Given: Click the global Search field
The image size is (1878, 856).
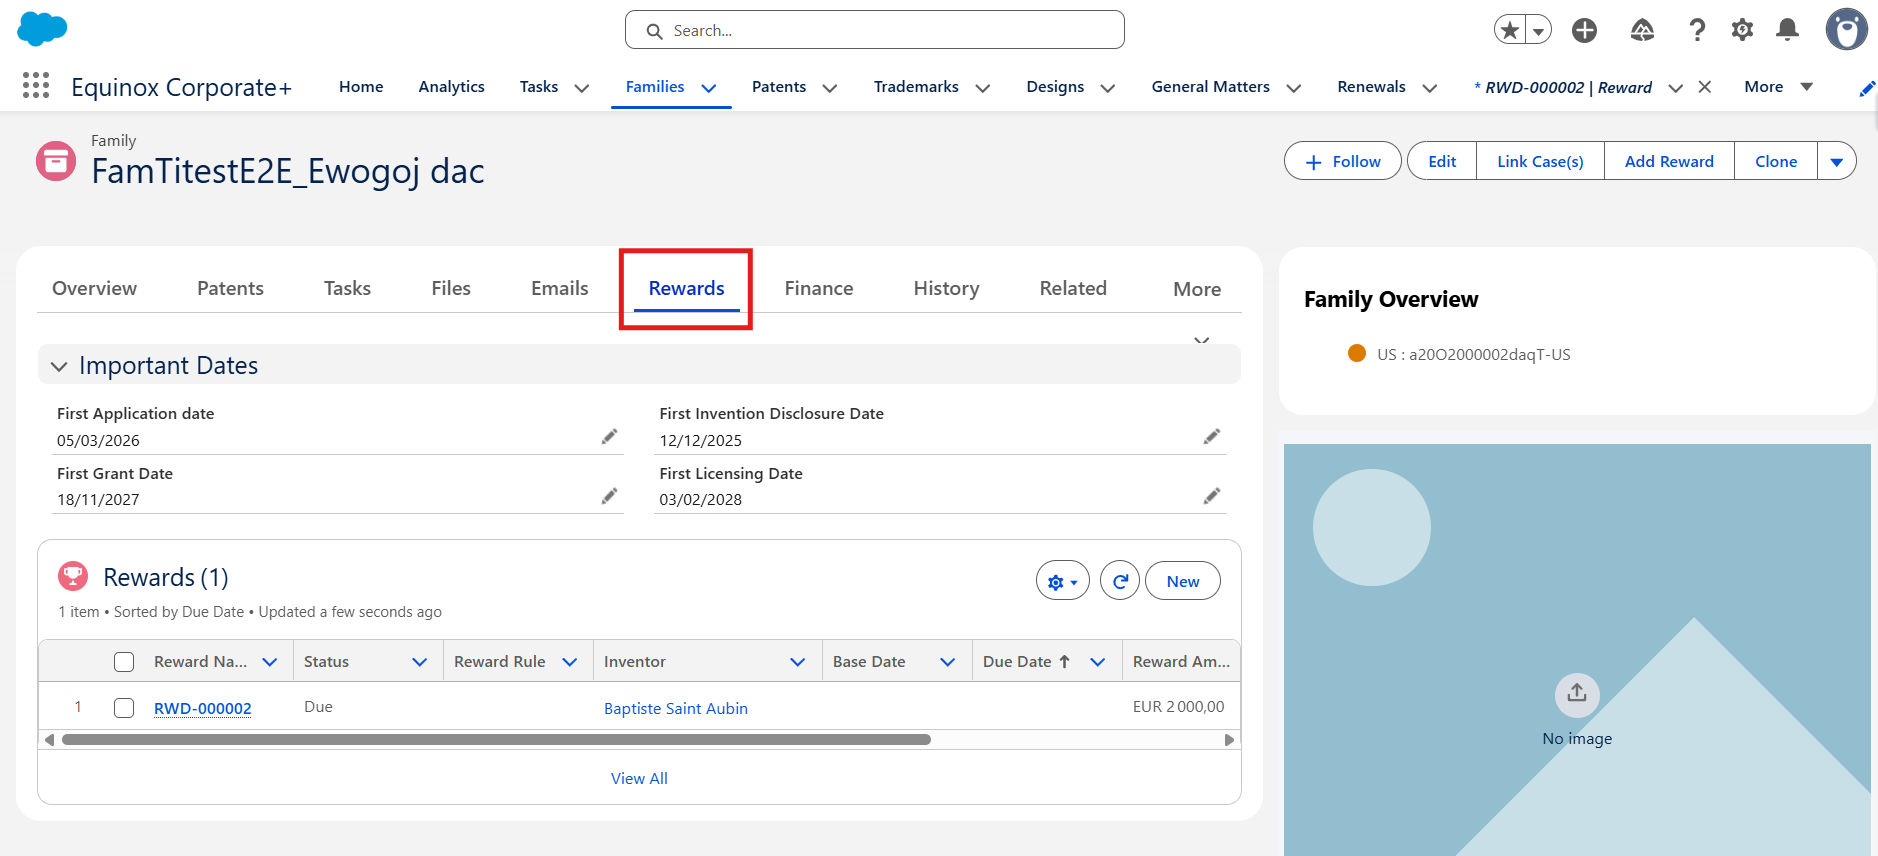Looking at the screenshot, I should tap(875, 30).
